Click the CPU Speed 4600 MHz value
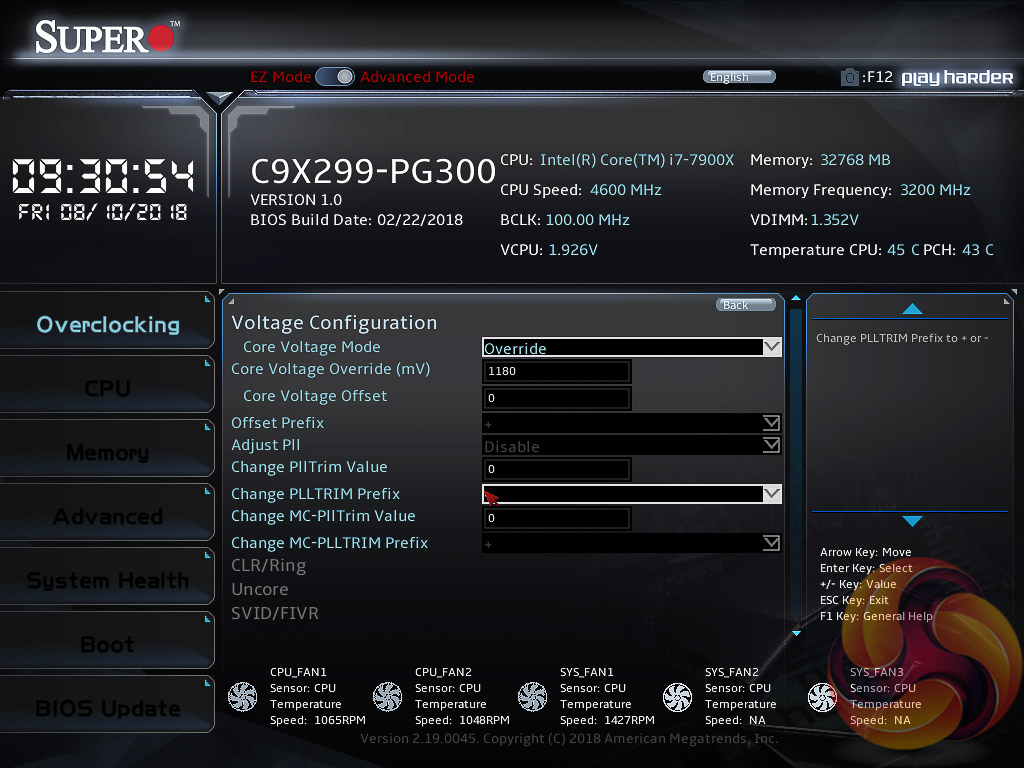Viewport: 1024px width, 768px height. point(626,190)
